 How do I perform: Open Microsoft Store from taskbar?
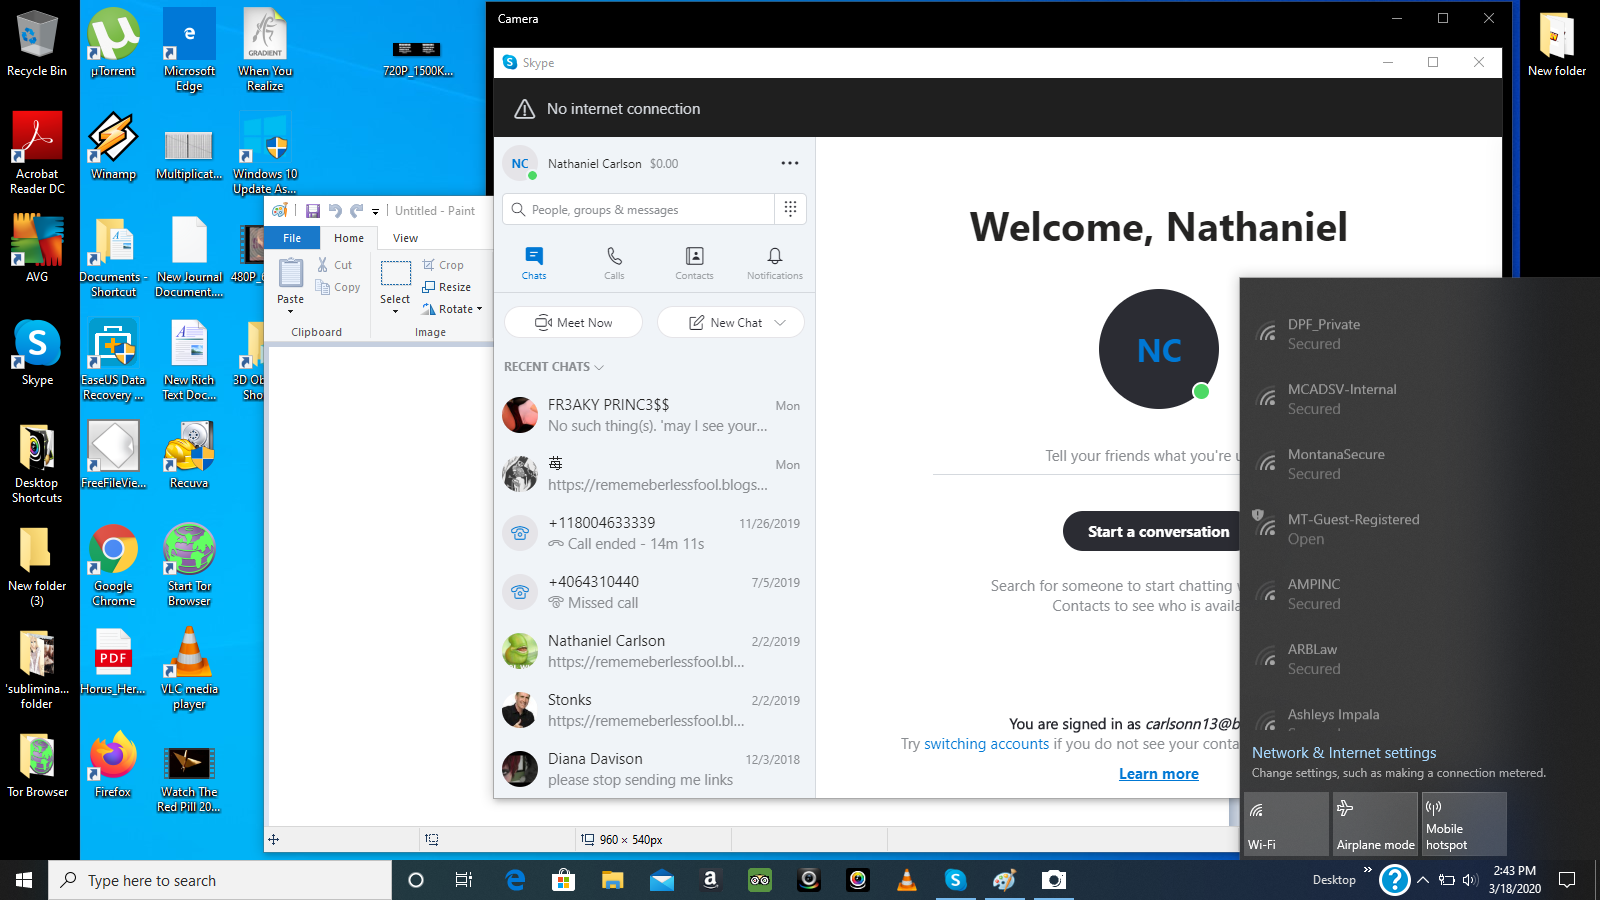coord(564,880)
